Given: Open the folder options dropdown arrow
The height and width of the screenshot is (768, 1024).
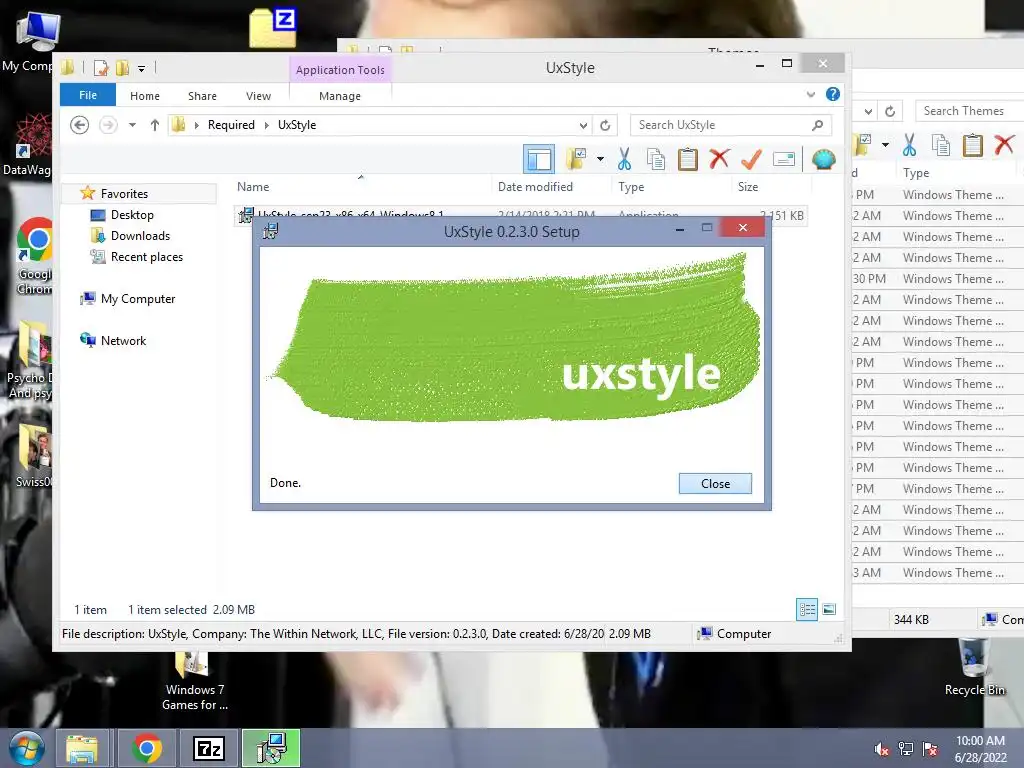Looking at the screenshot, I should [600, 159].
